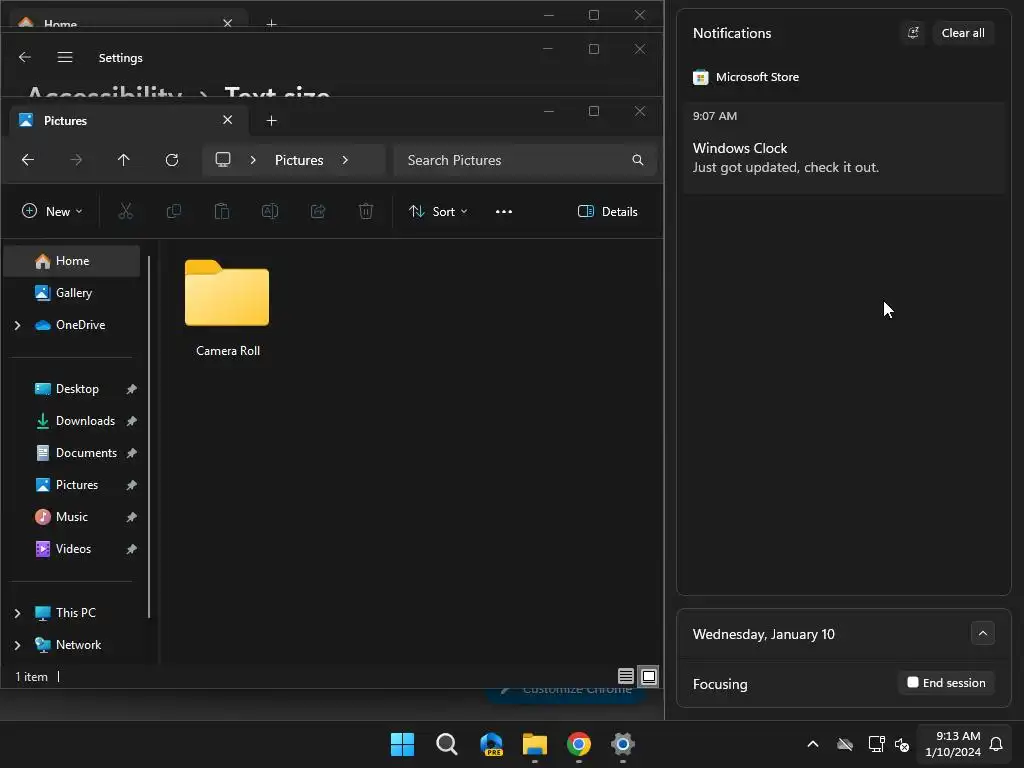Click the Cut scissors icon in toolbar
The image size is (1024, 768).
125,212
